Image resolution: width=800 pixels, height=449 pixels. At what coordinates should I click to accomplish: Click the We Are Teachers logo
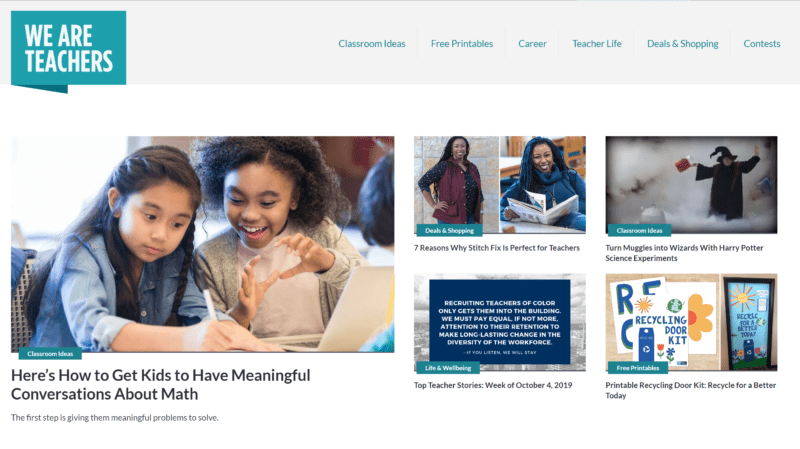click(68, 51)
